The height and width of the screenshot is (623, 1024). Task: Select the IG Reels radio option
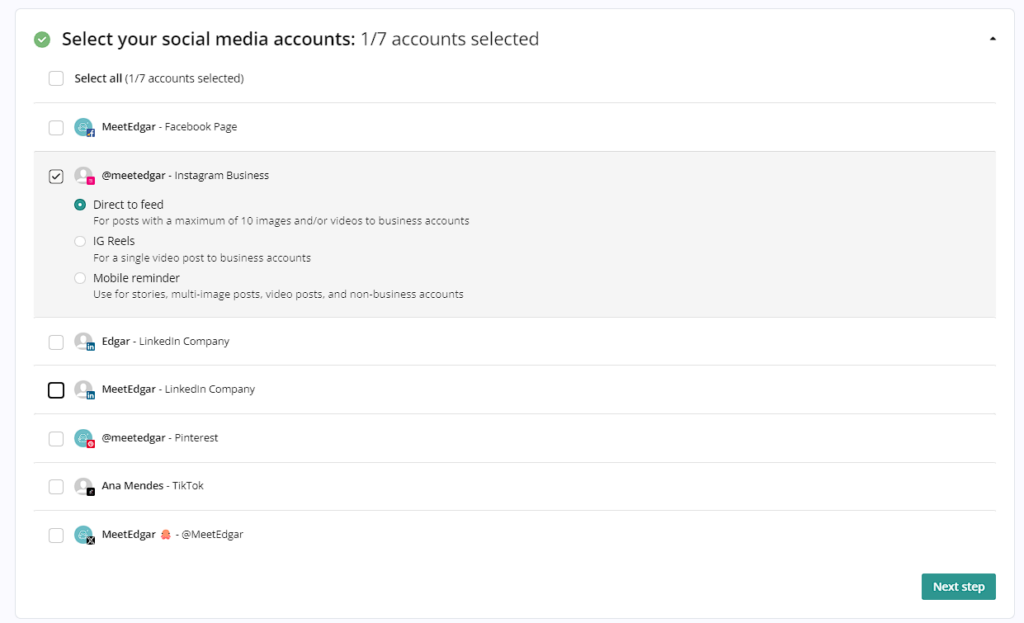(80, 242)
